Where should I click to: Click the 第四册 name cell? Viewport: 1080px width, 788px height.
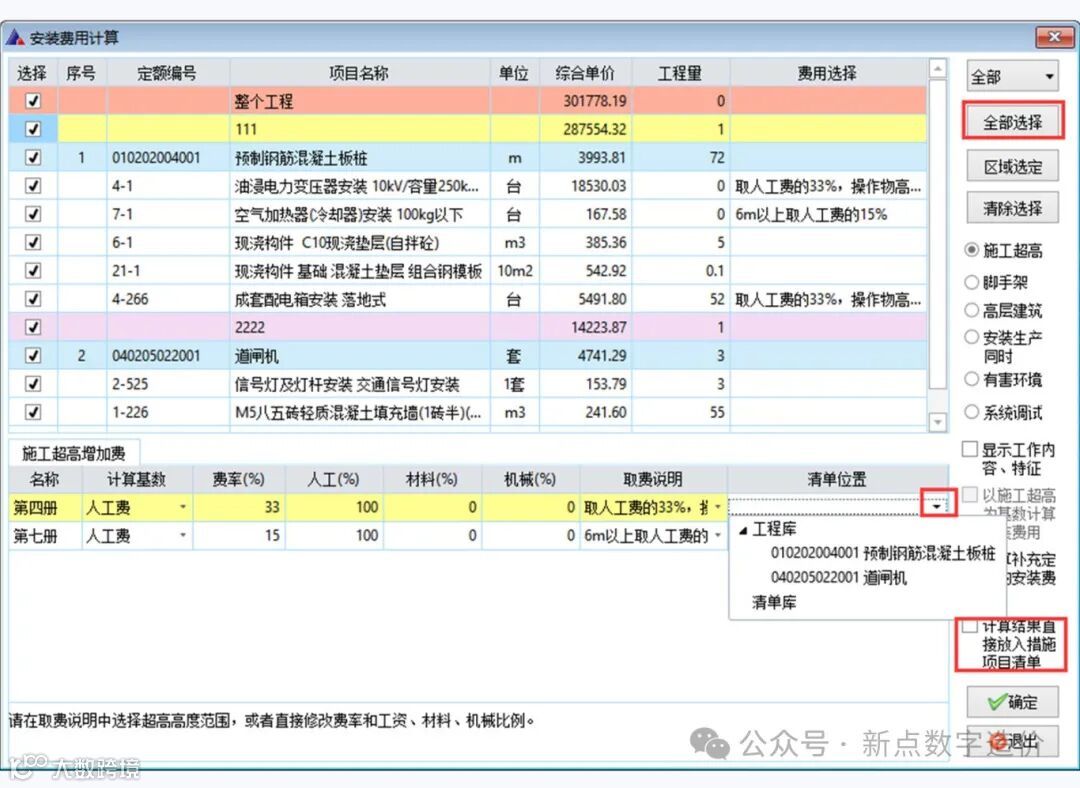tap(45, 507)
